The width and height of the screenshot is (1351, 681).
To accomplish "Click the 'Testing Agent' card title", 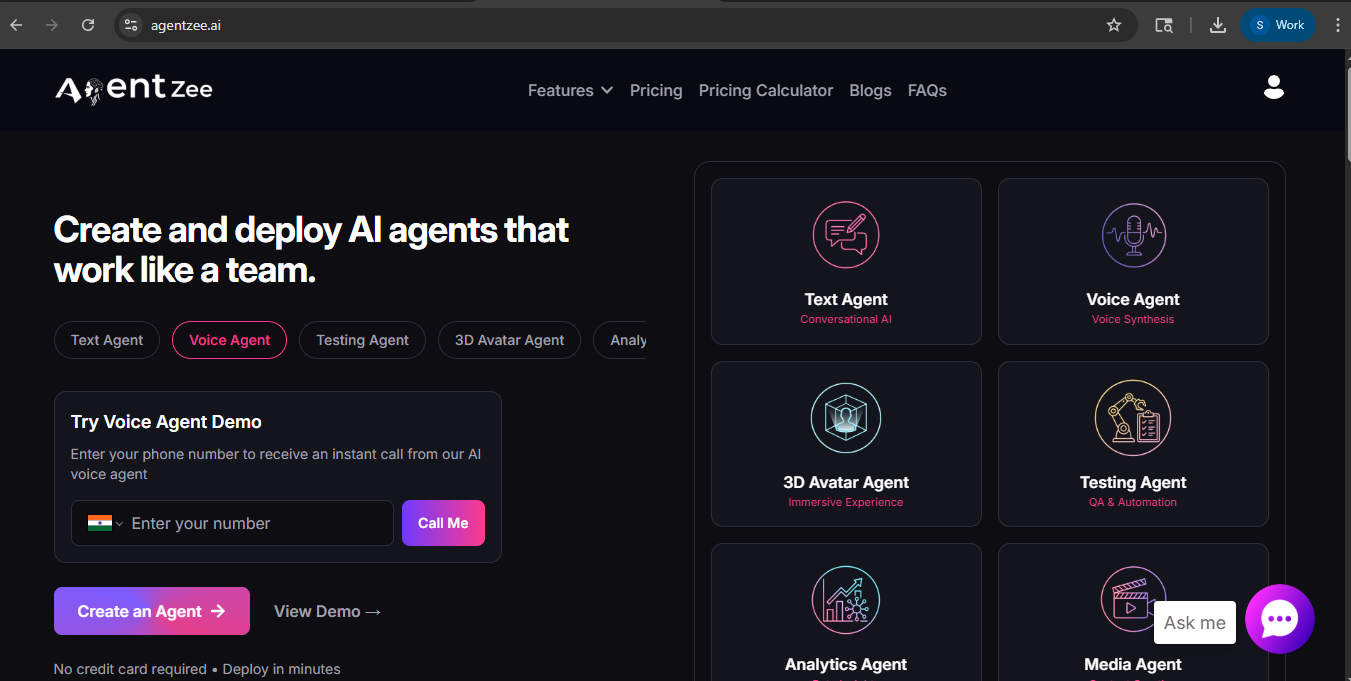I will (x=1133, y=482).
